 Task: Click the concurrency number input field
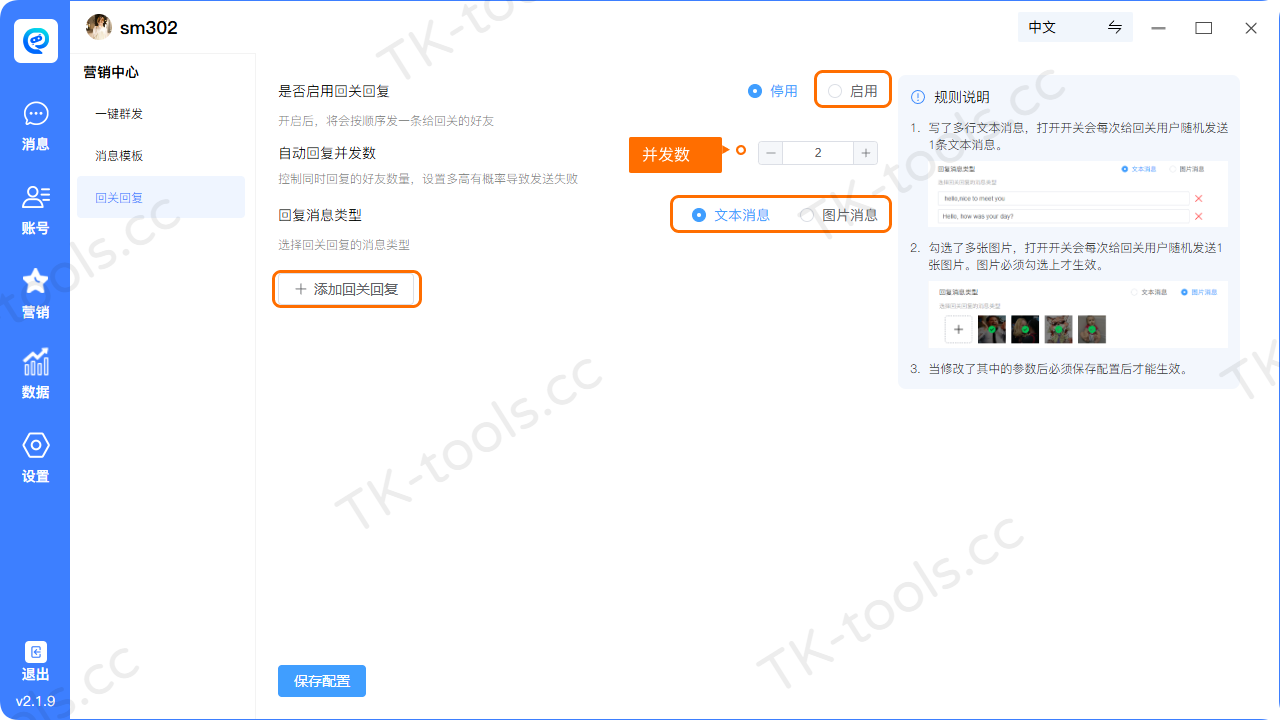click(818, 153)
